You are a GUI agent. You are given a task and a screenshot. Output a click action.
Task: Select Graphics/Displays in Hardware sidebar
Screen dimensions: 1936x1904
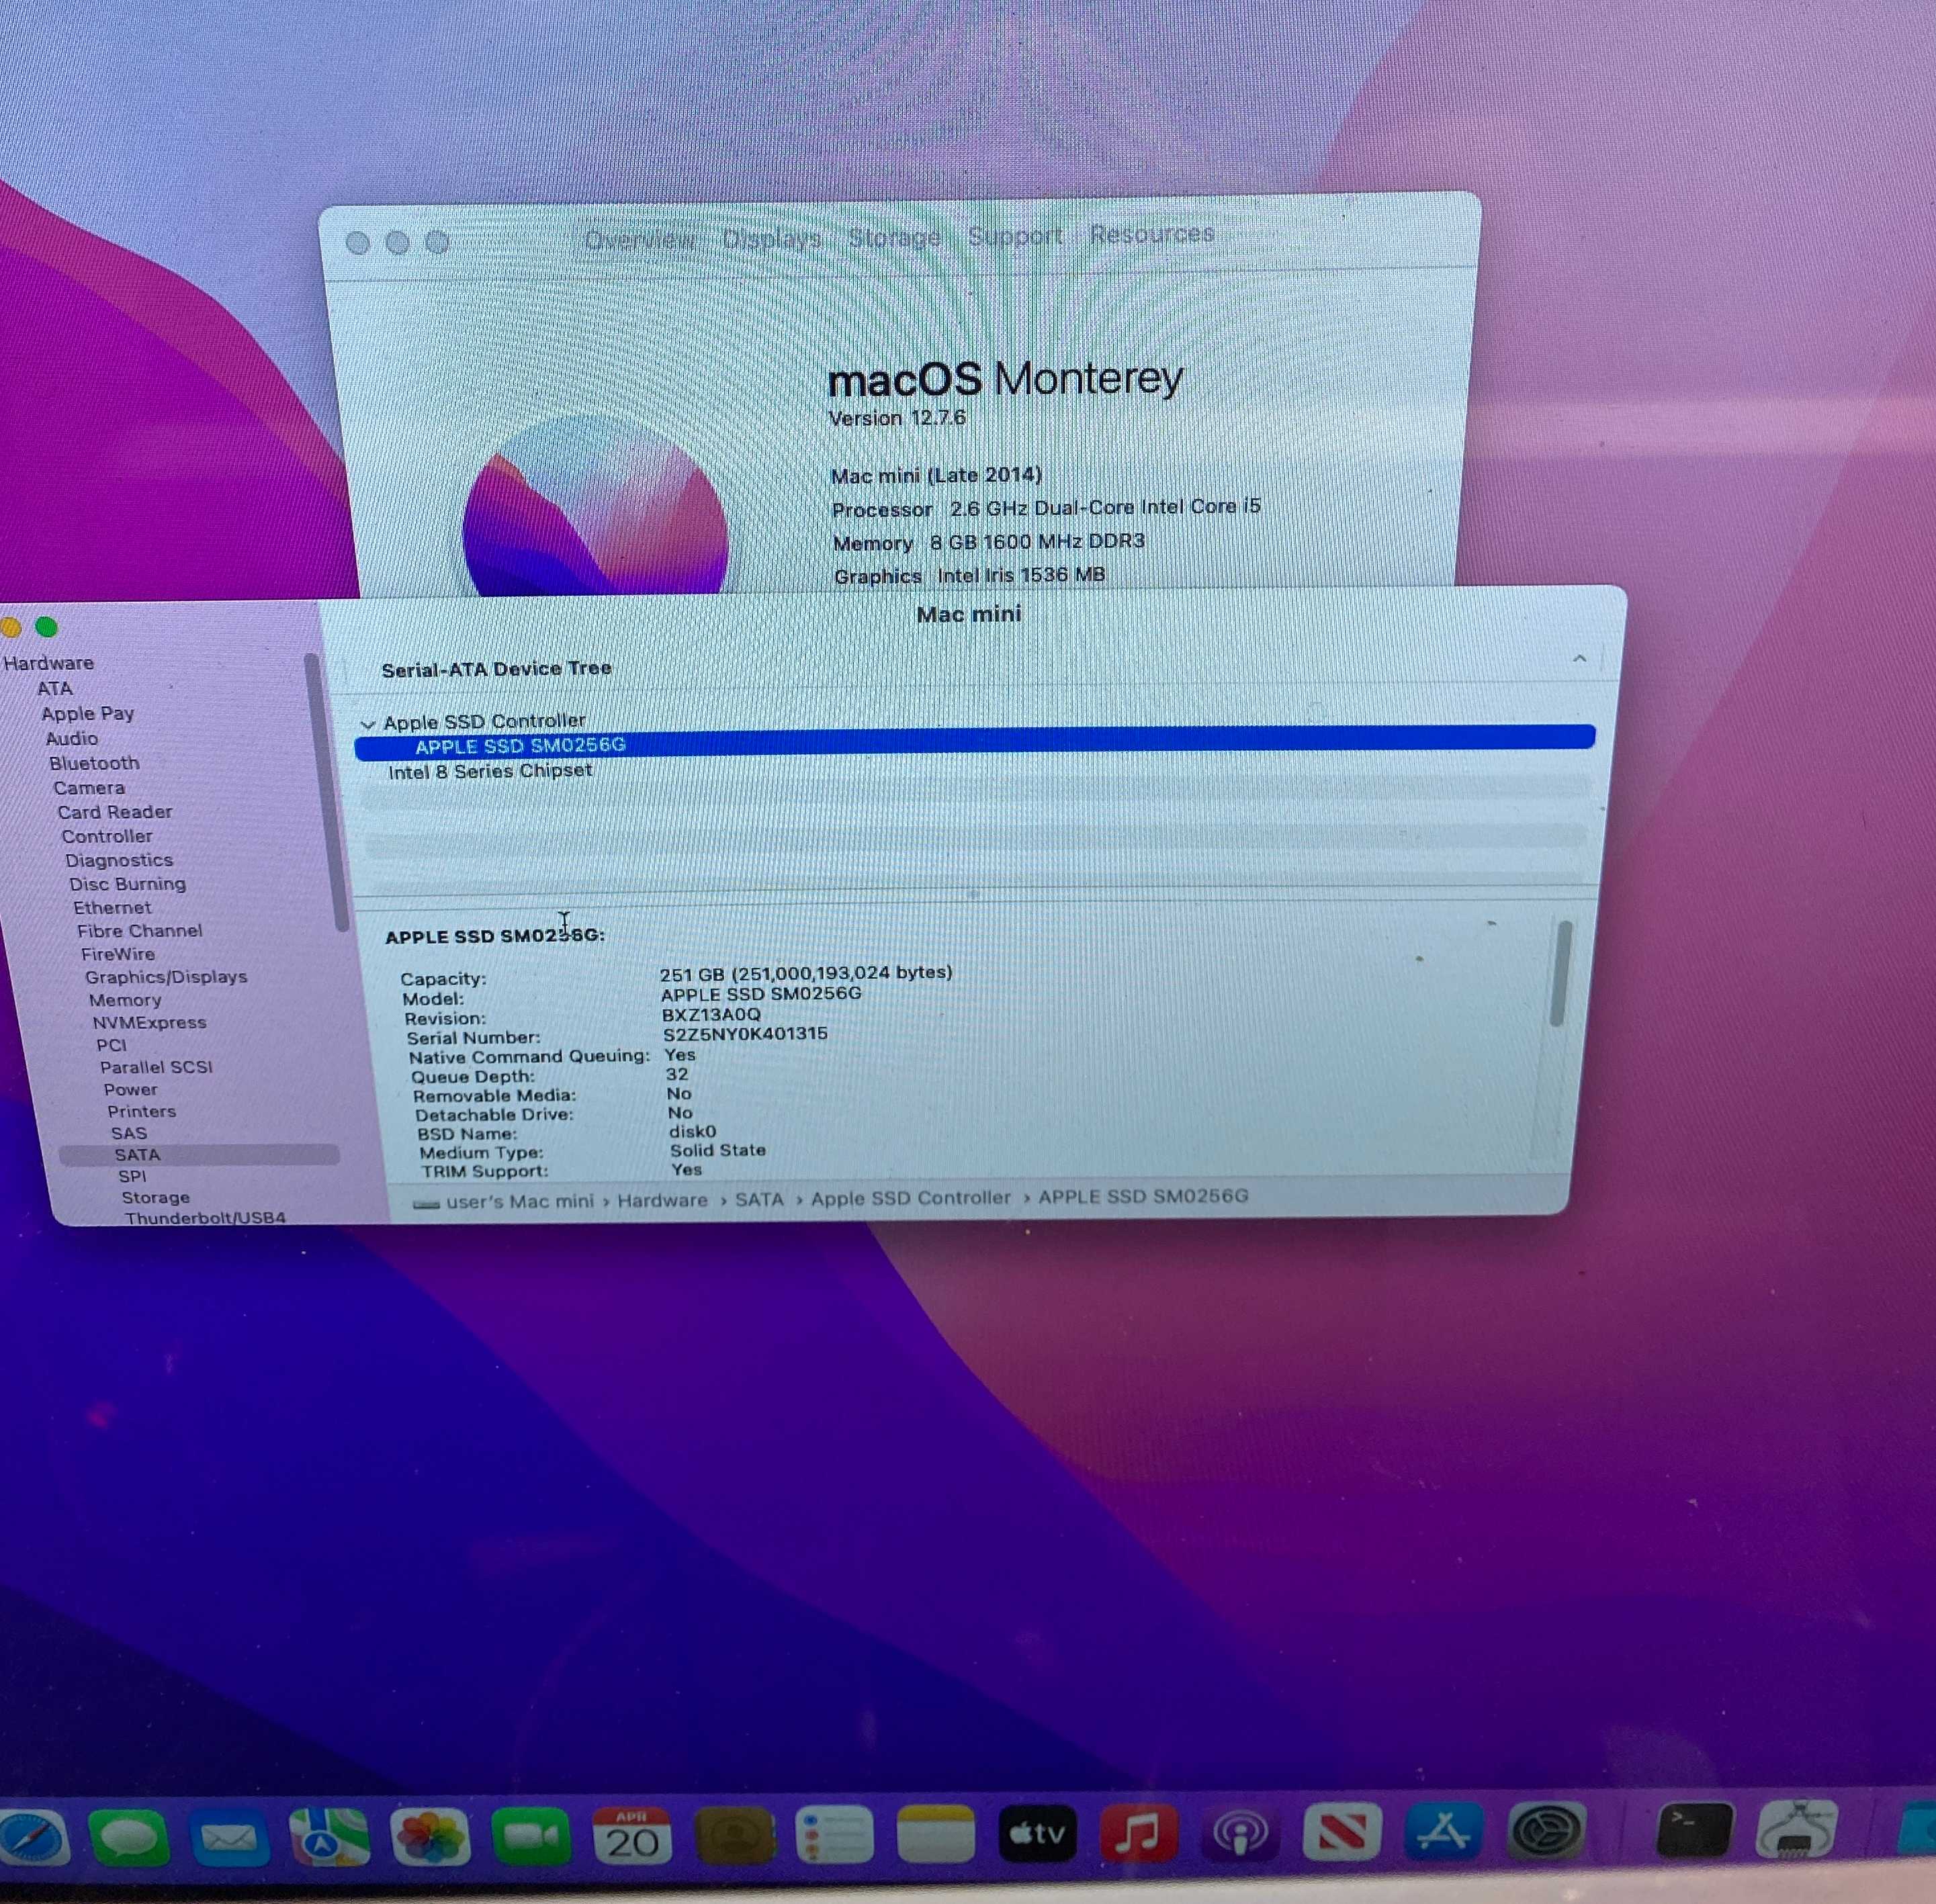(x=166, y=977)
